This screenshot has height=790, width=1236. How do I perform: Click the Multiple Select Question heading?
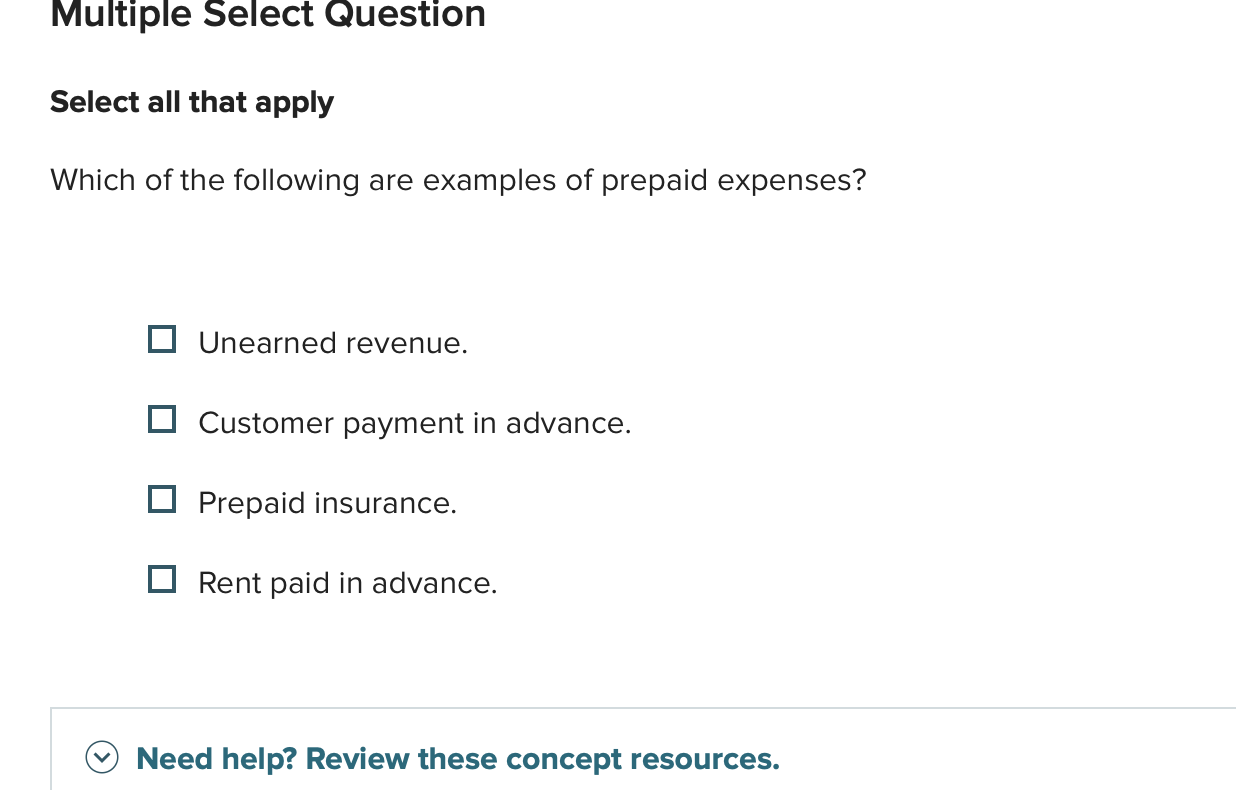coord(268,15)
